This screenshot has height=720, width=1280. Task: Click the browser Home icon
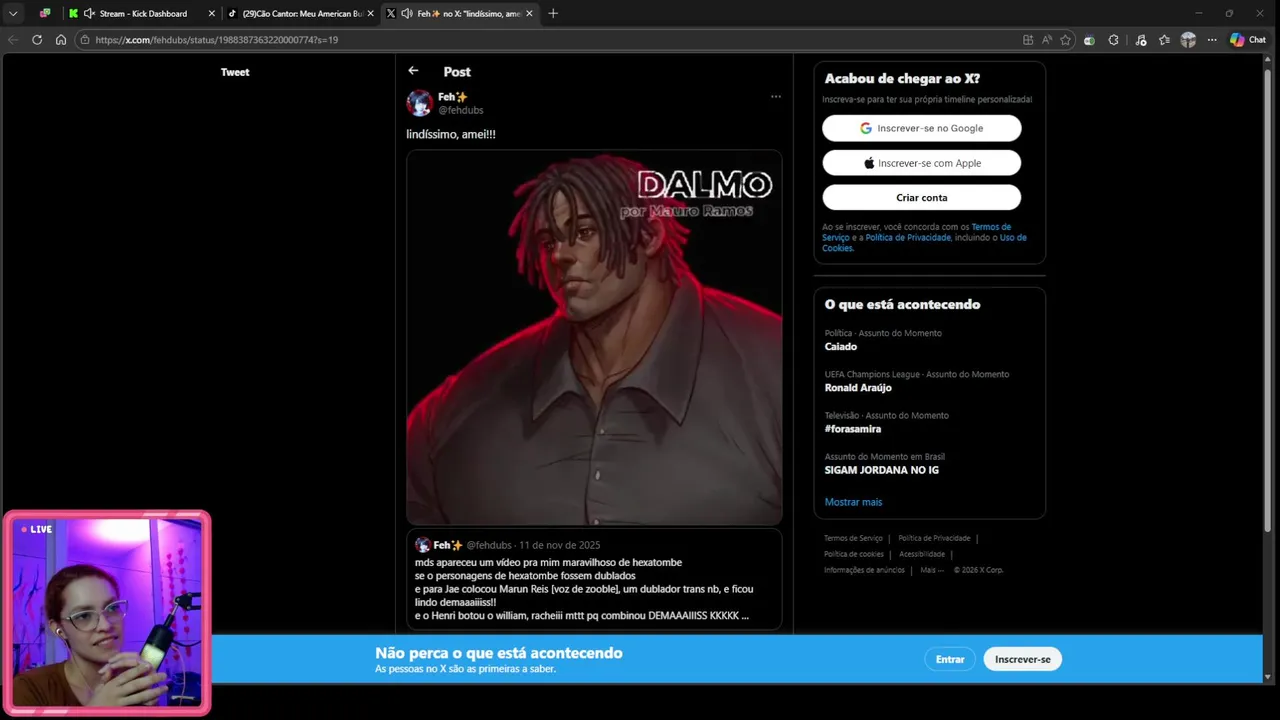61,40
